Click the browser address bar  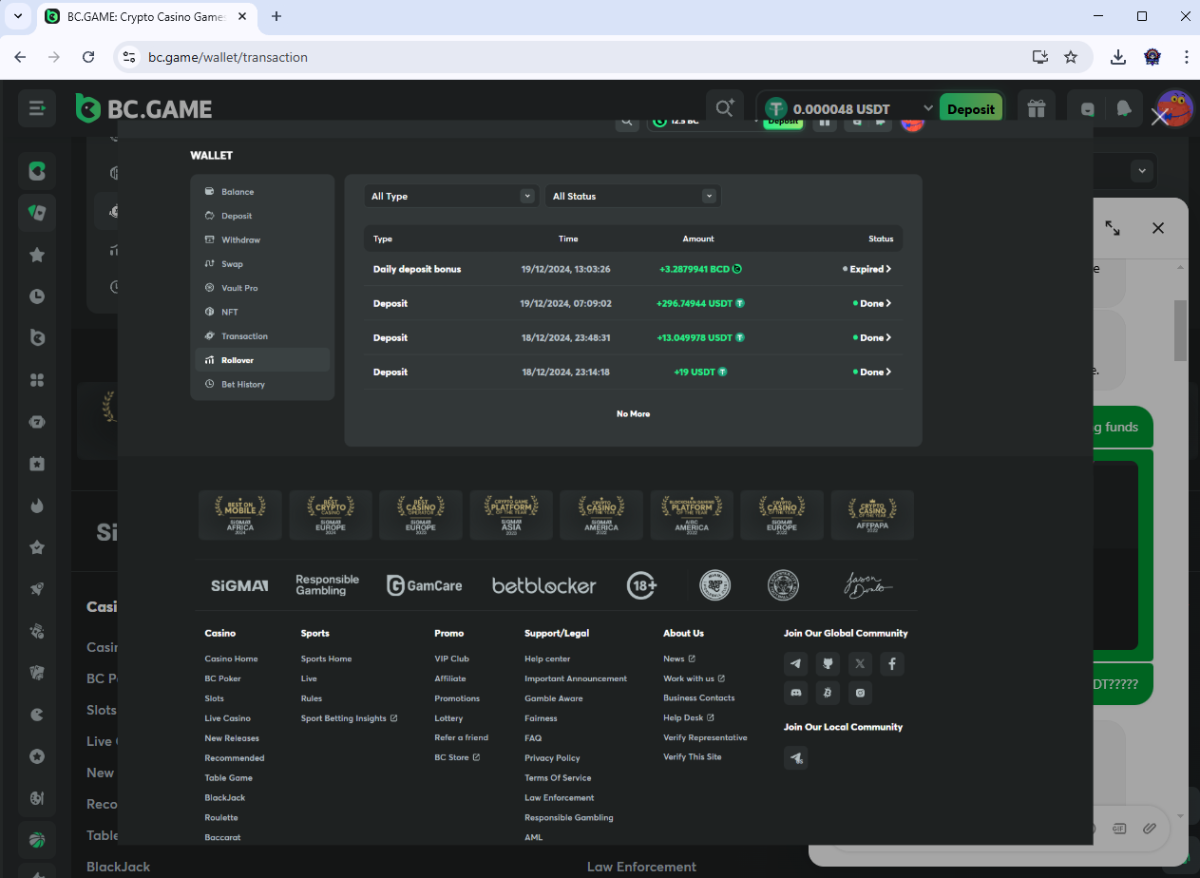580,57
